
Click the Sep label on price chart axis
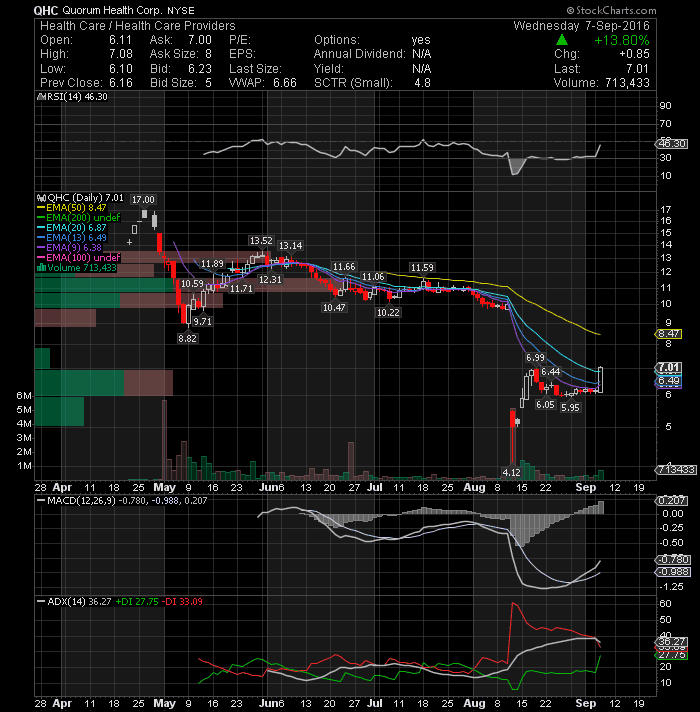coord(586,487)
